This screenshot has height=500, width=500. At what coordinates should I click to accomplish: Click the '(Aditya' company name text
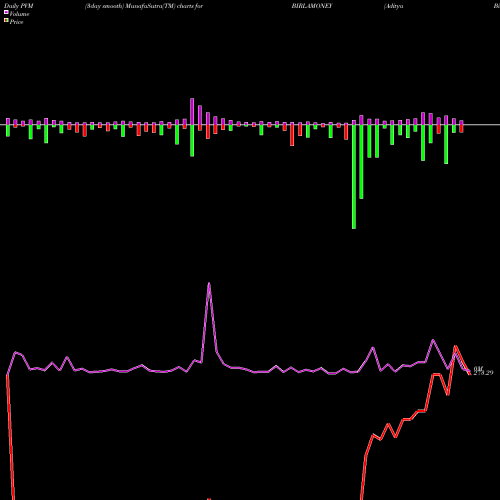coord(394,6)
